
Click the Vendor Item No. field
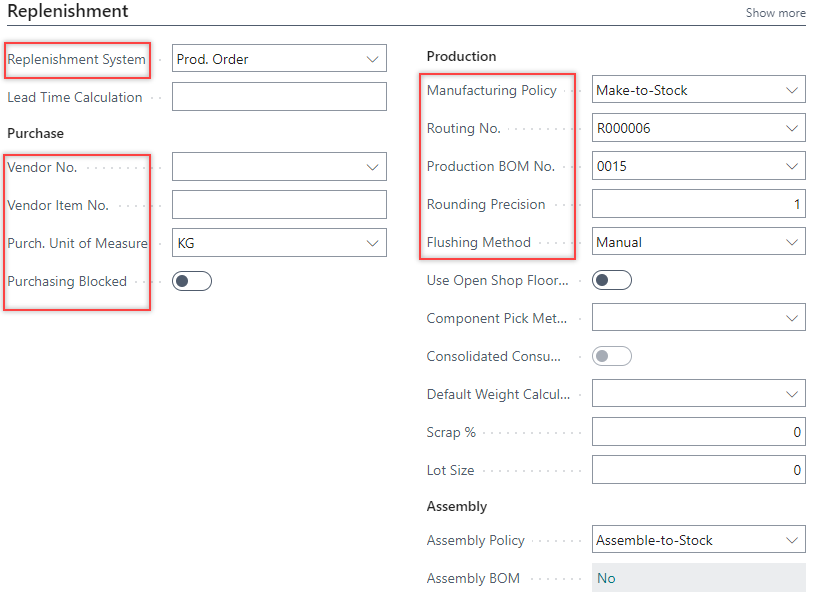(279, 205)
